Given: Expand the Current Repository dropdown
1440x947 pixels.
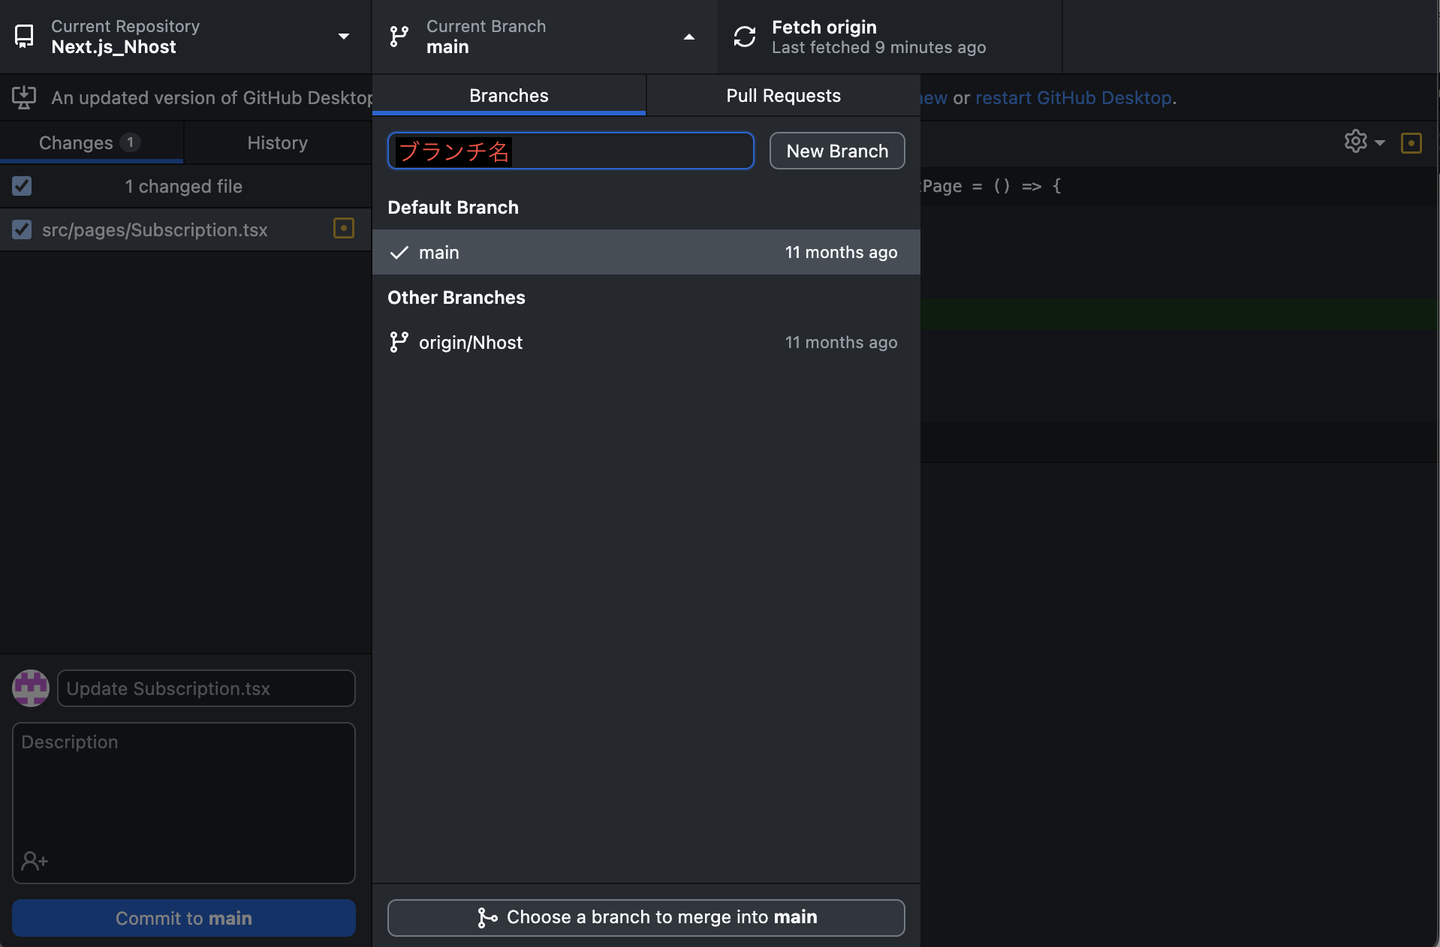Looking at the screenshot, I should tap(343, 37).
